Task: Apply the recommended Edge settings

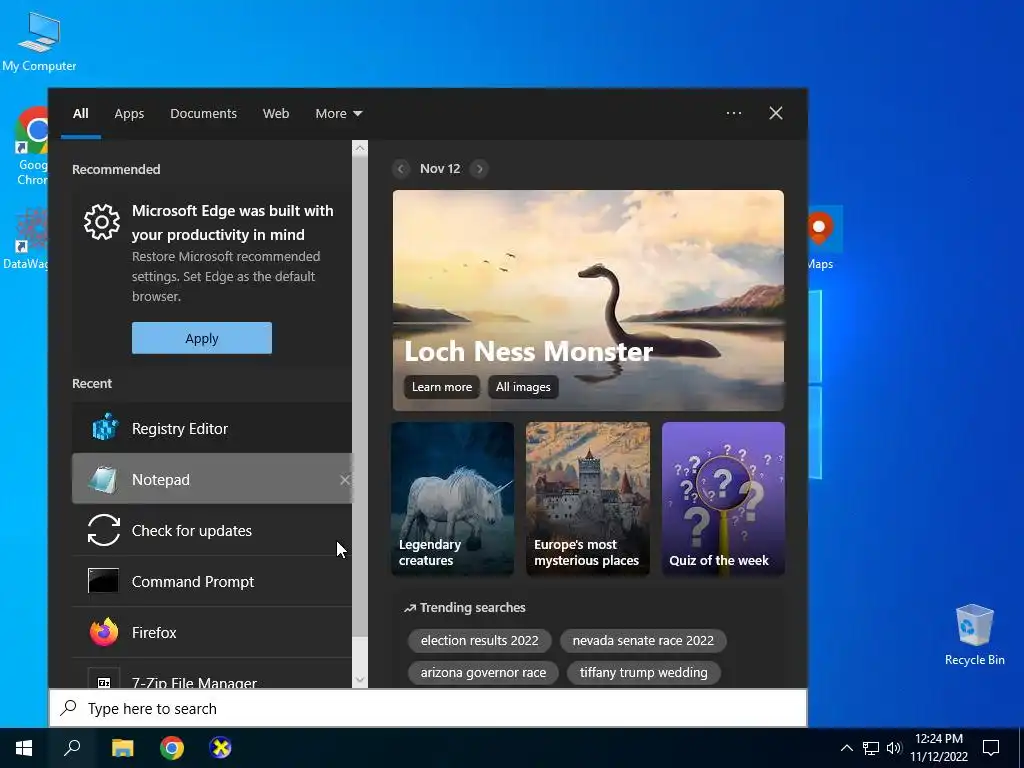Action: tap(202, 338)
